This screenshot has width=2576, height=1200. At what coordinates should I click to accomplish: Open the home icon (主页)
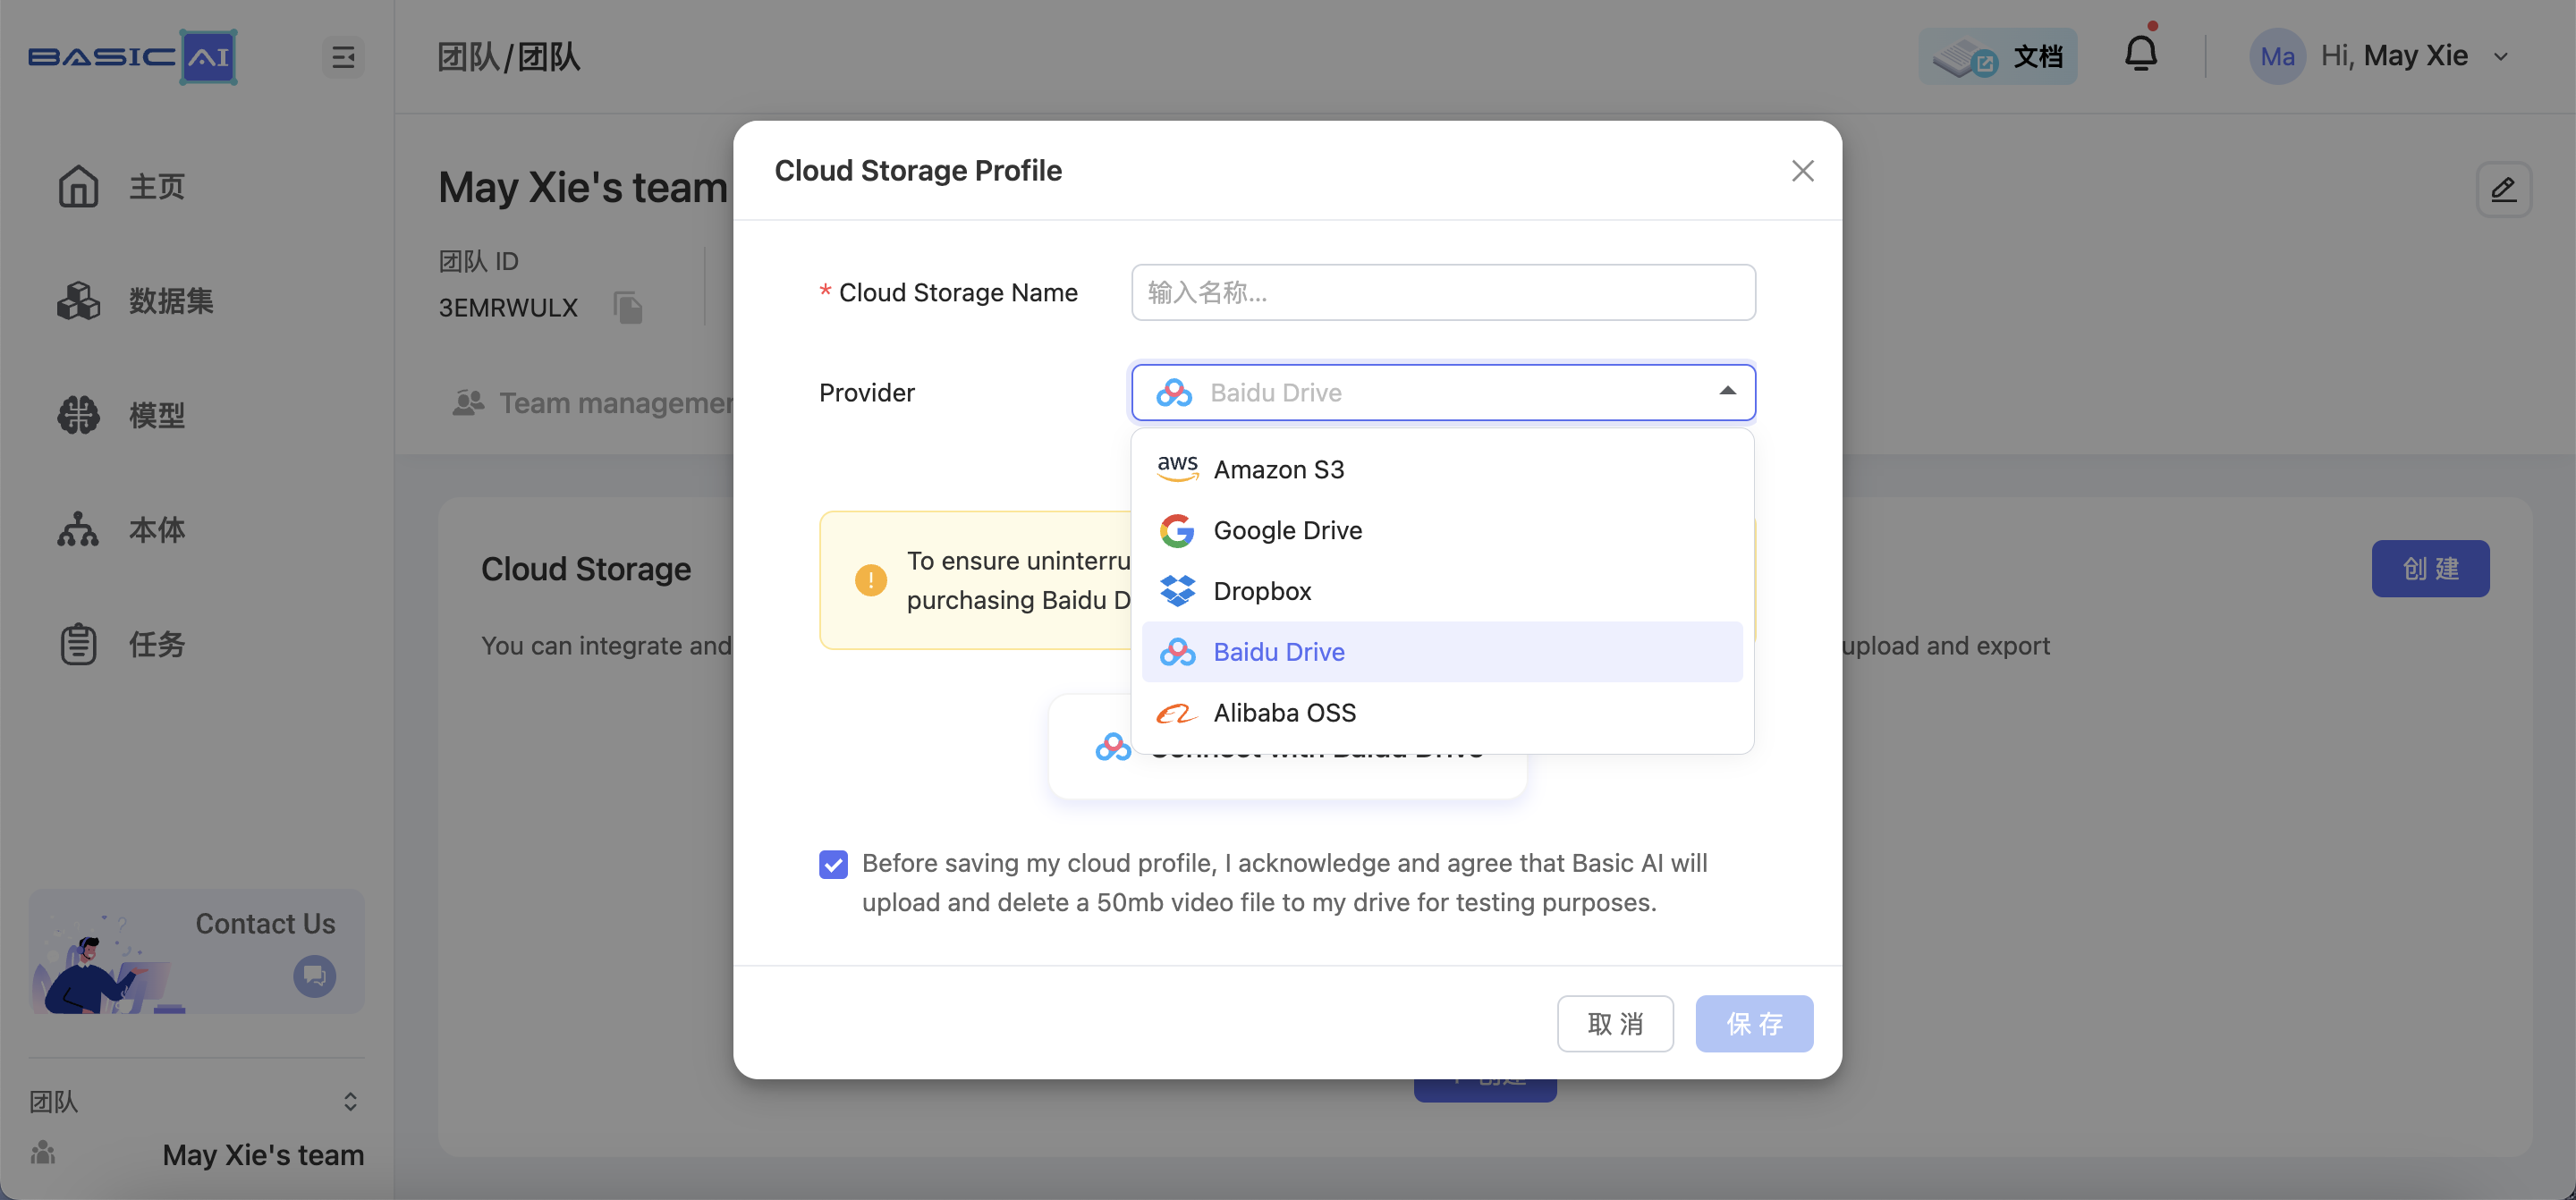click(x=78, y=187)
